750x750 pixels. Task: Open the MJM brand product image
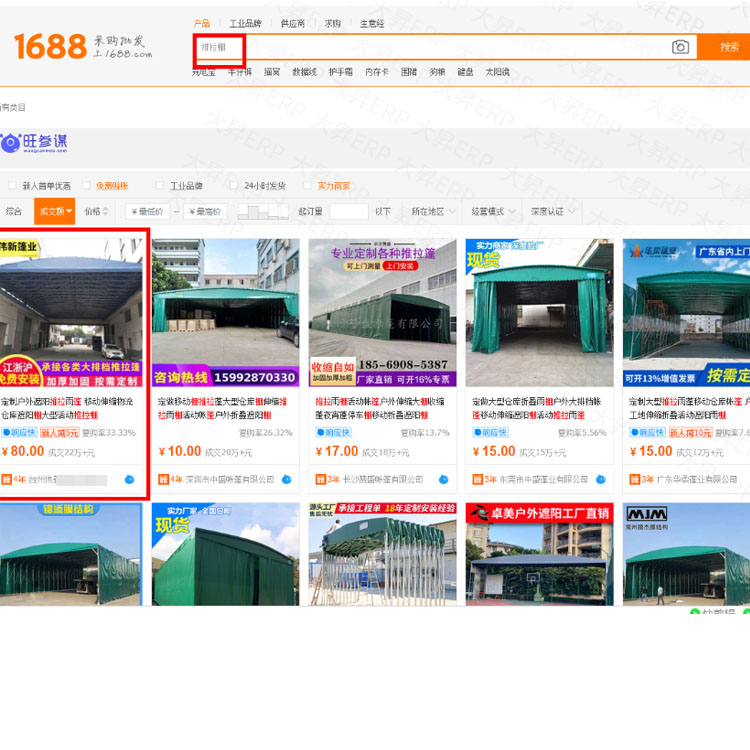click(x=686, y=554)
